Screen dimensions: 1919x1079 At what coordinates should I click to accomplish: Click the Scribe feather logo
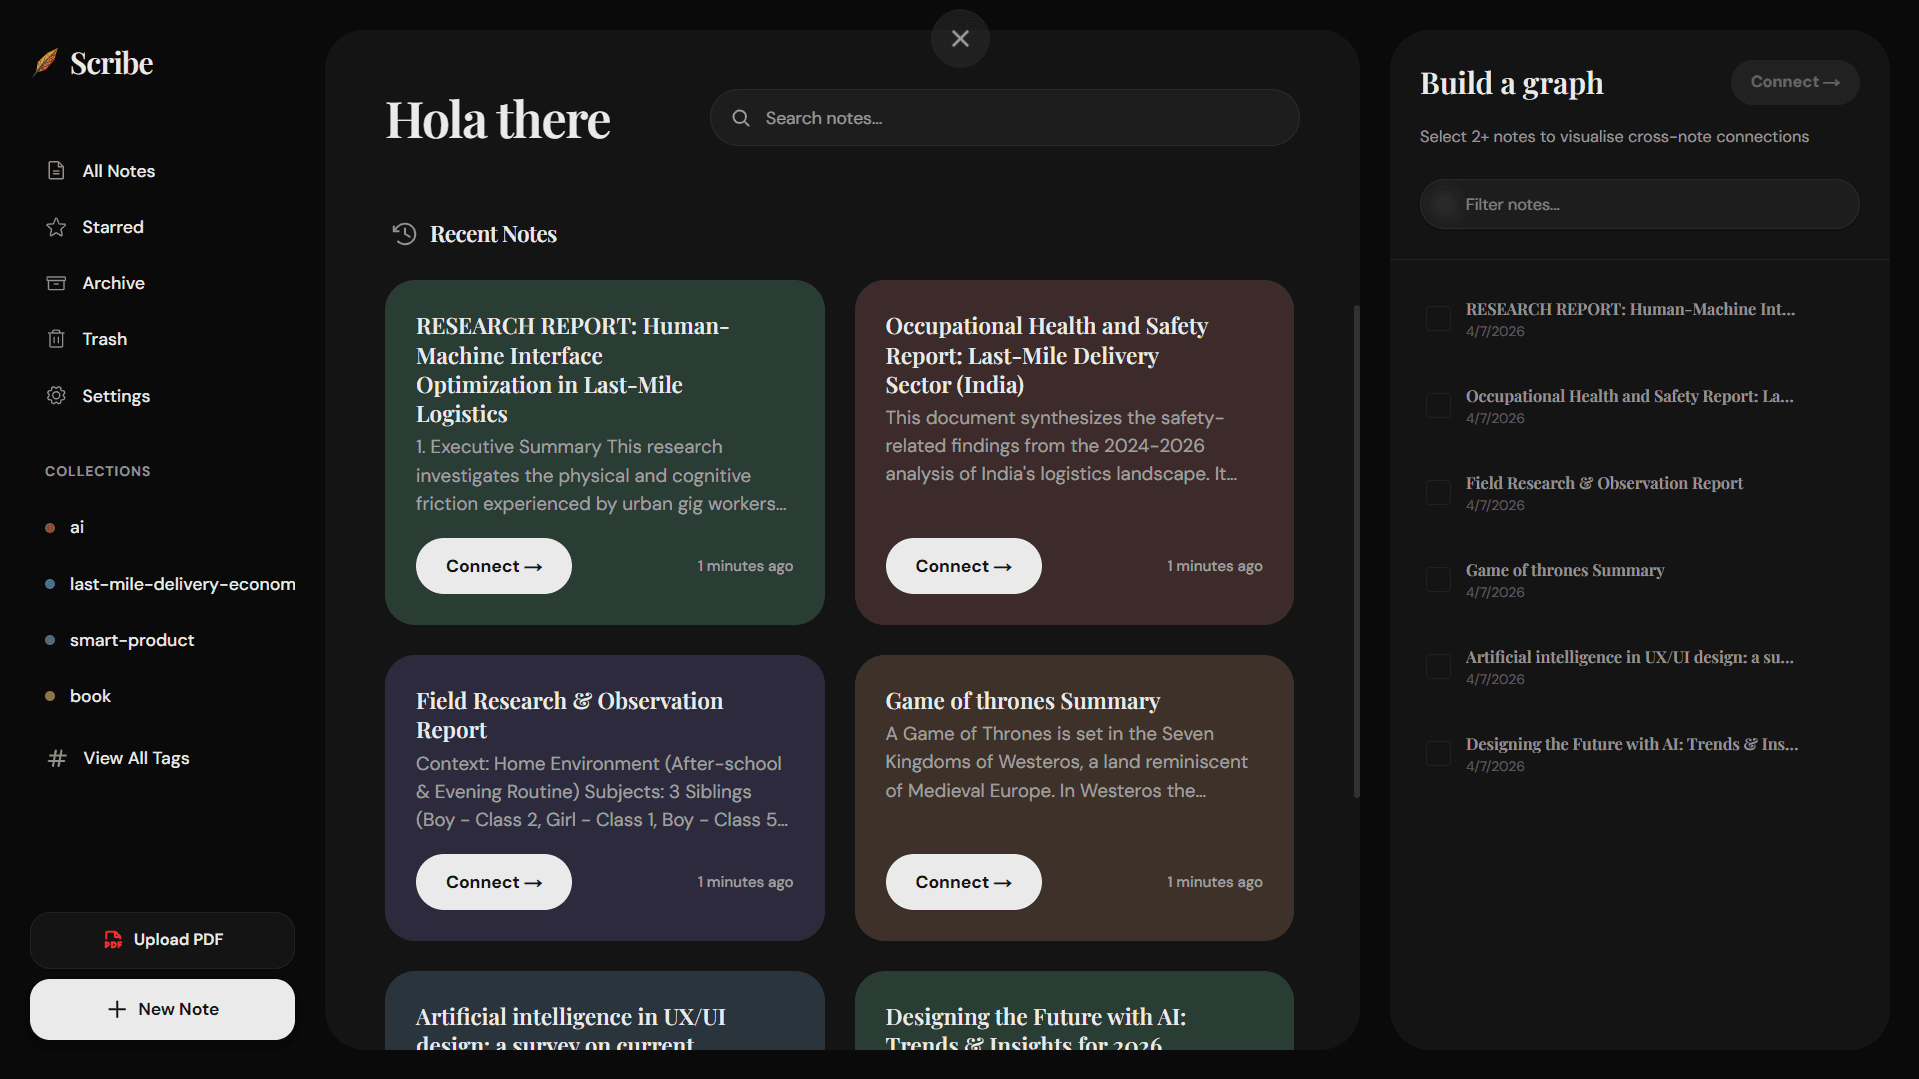point(45,62)
